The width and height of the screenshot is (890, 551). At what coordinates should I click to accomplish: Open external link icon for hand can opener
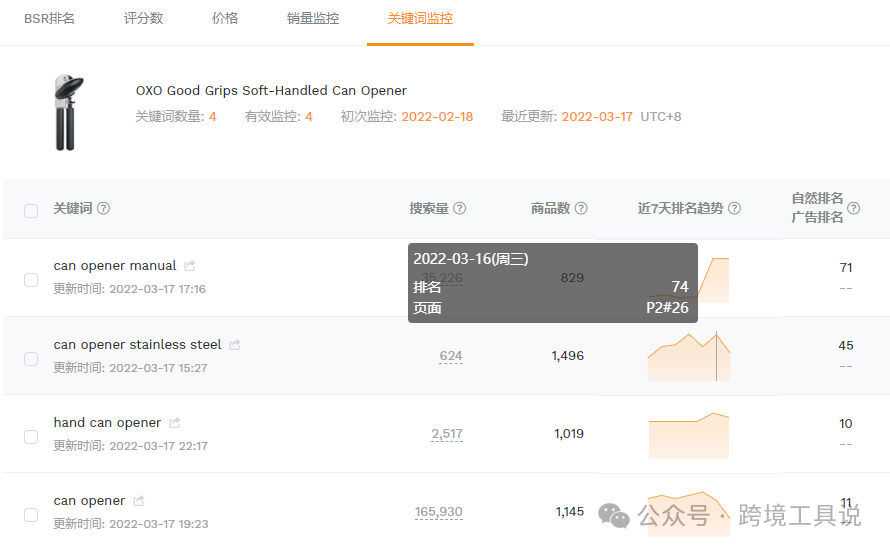pos(175,423)
